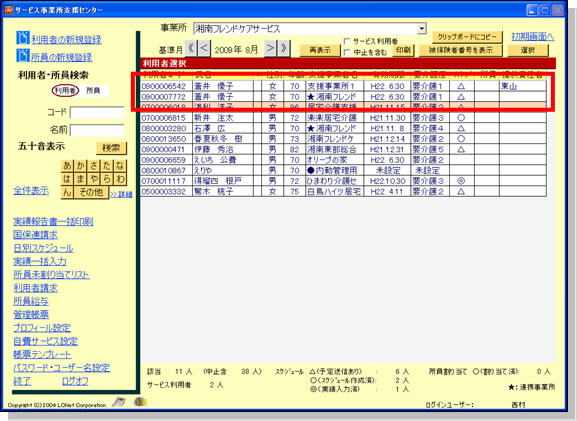577x421 pixels.
Task: Toggle the 中止を含む checkbox
Action: pos(347,53)
